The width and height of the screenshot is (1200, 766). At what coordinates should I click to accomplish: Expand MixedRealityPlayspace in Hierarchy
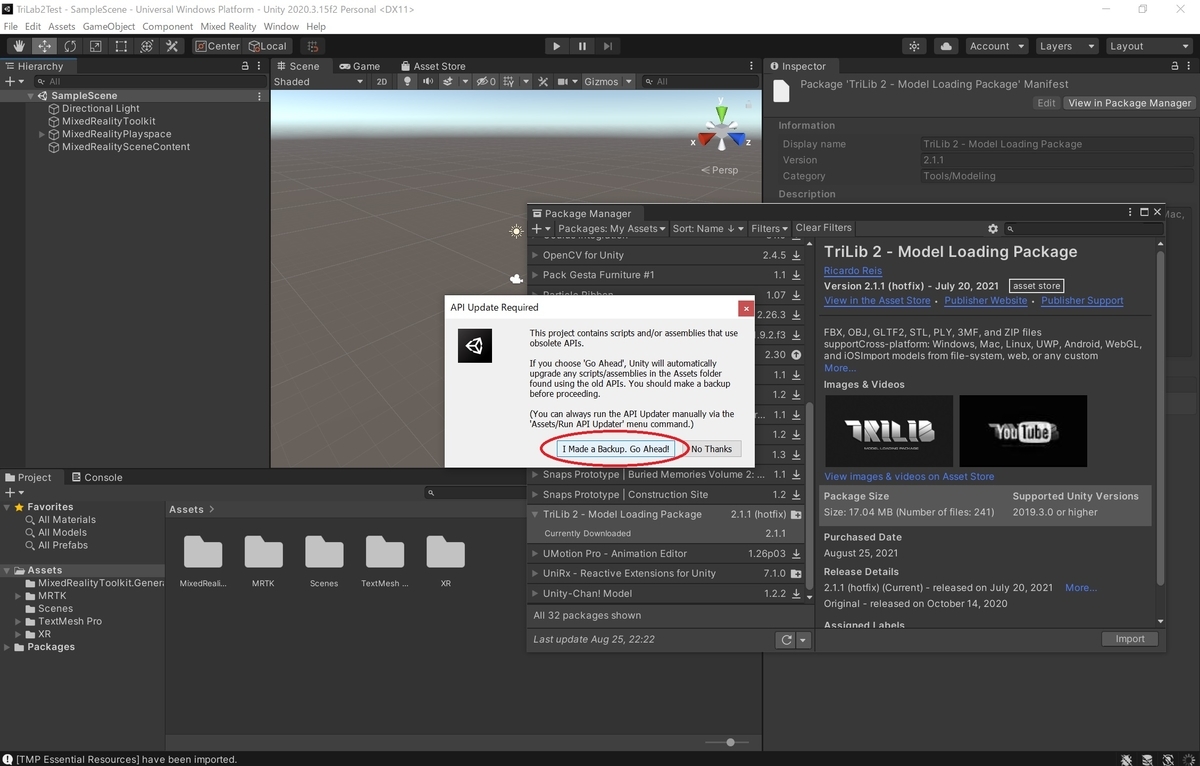[42, 134]
